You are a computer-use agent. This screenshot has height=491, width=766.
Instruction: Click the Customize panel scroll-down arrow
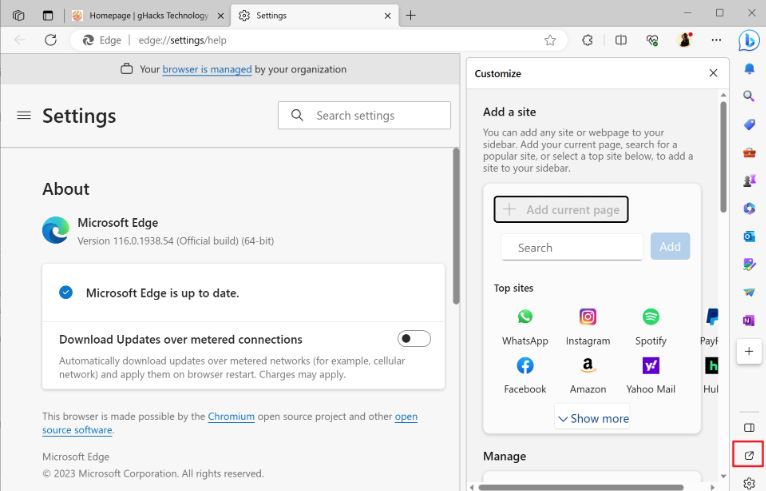coord(723,476)
